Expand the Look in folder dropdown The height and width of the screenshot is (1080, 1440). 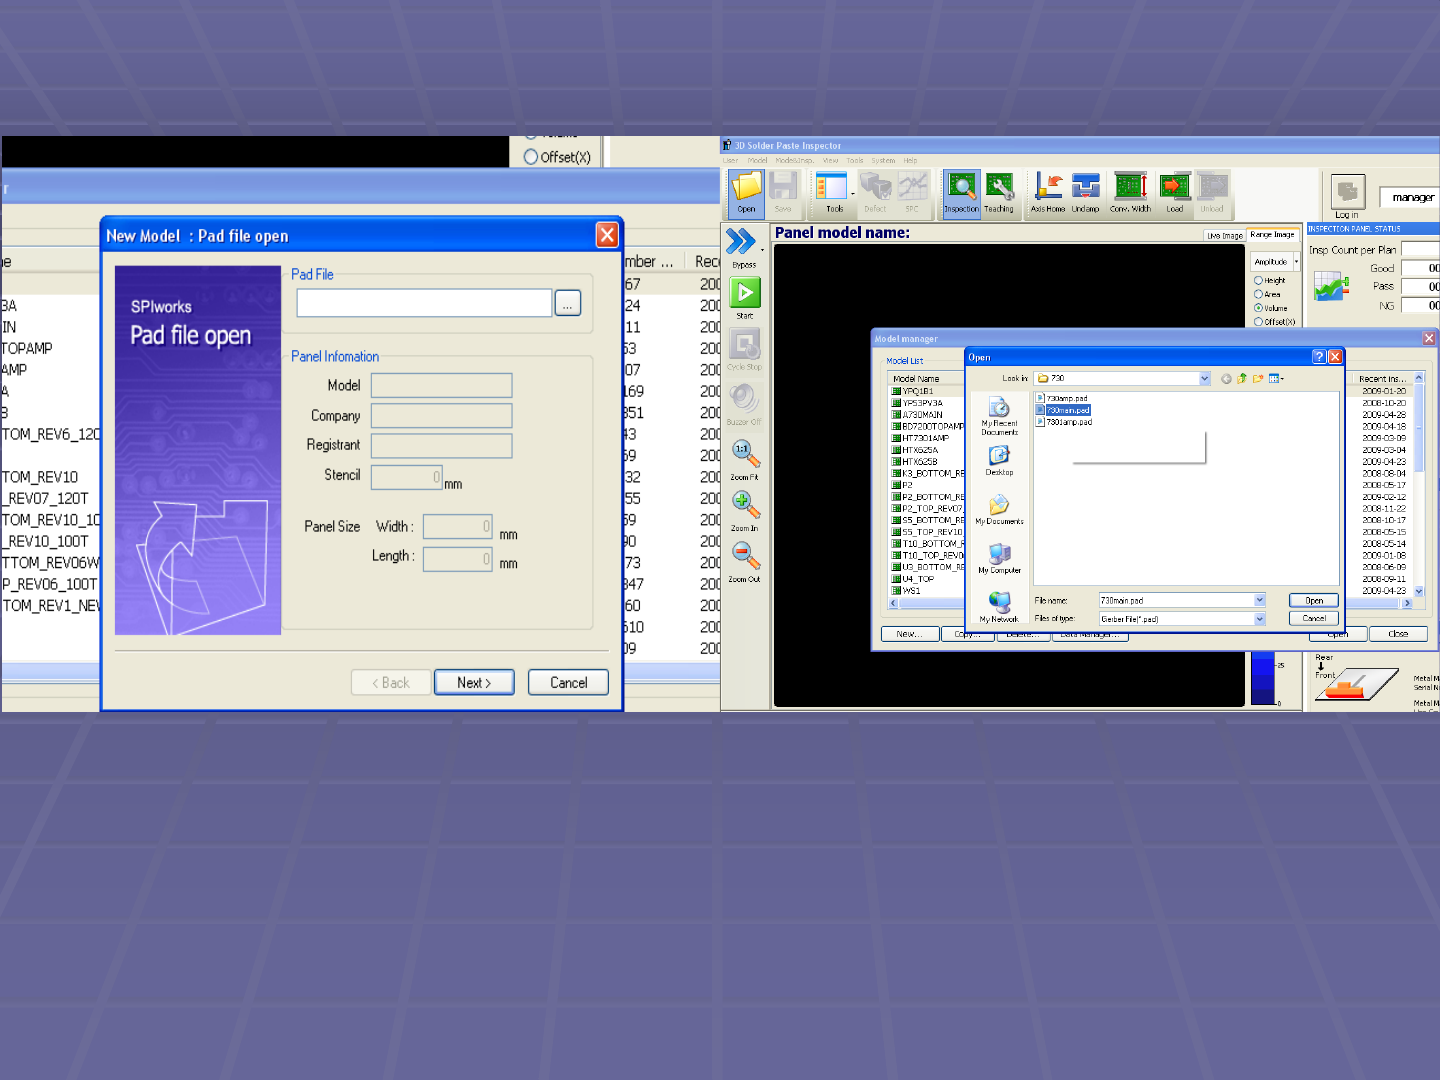pos(1205,379)
